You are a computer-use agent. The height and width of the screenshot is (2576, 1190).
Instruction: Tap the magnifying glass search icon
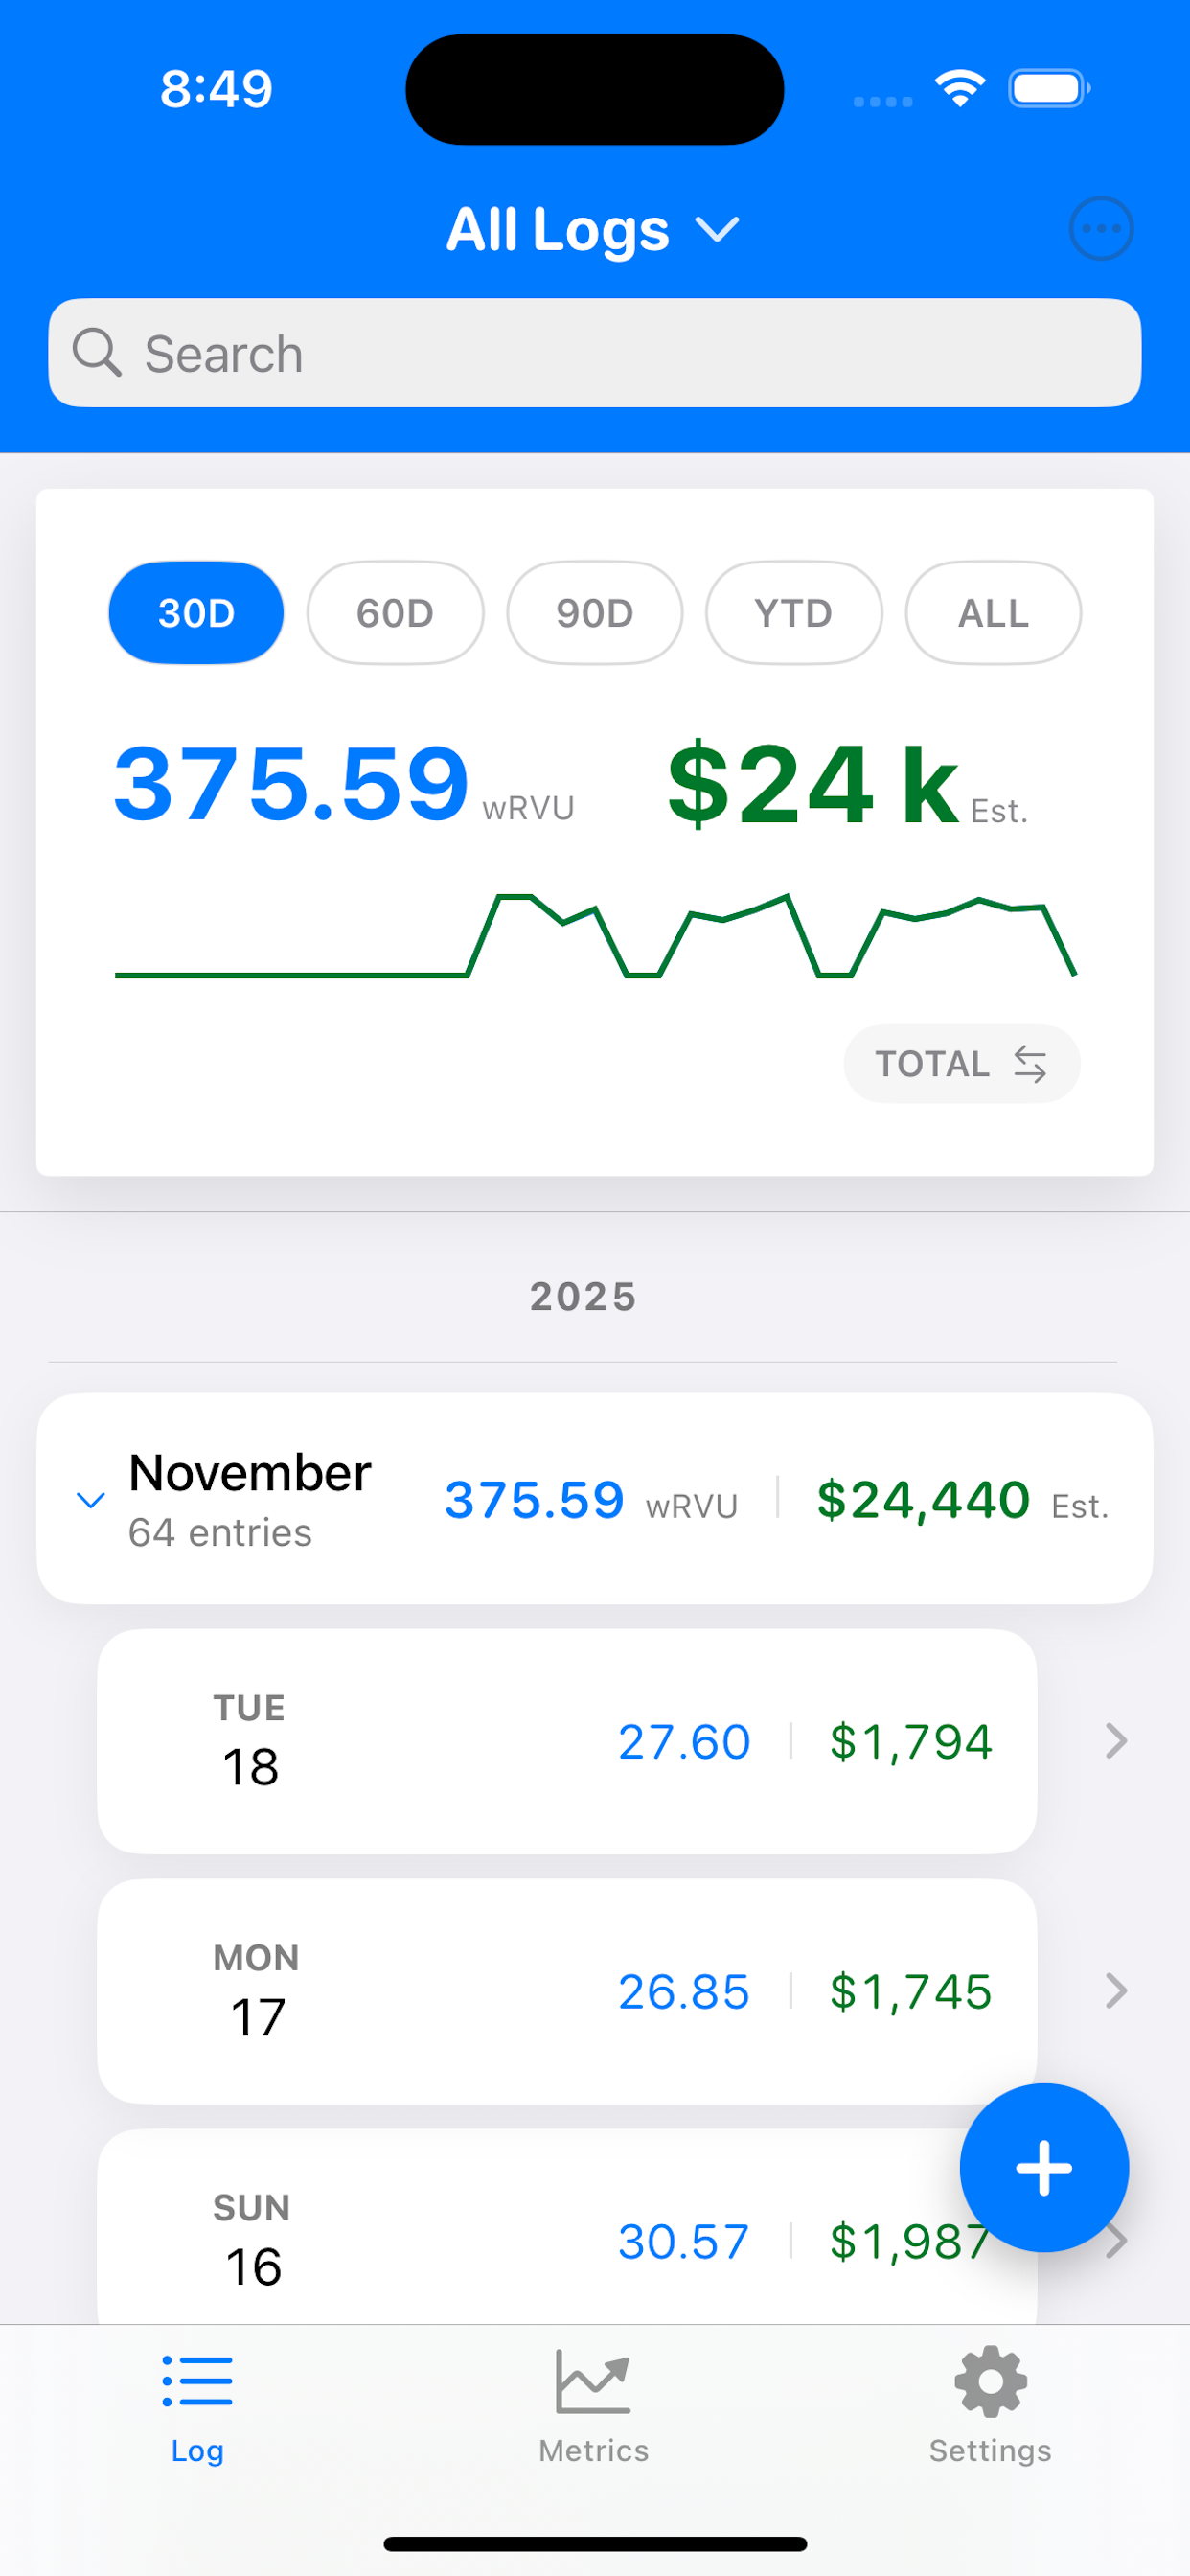pos(97,353)
